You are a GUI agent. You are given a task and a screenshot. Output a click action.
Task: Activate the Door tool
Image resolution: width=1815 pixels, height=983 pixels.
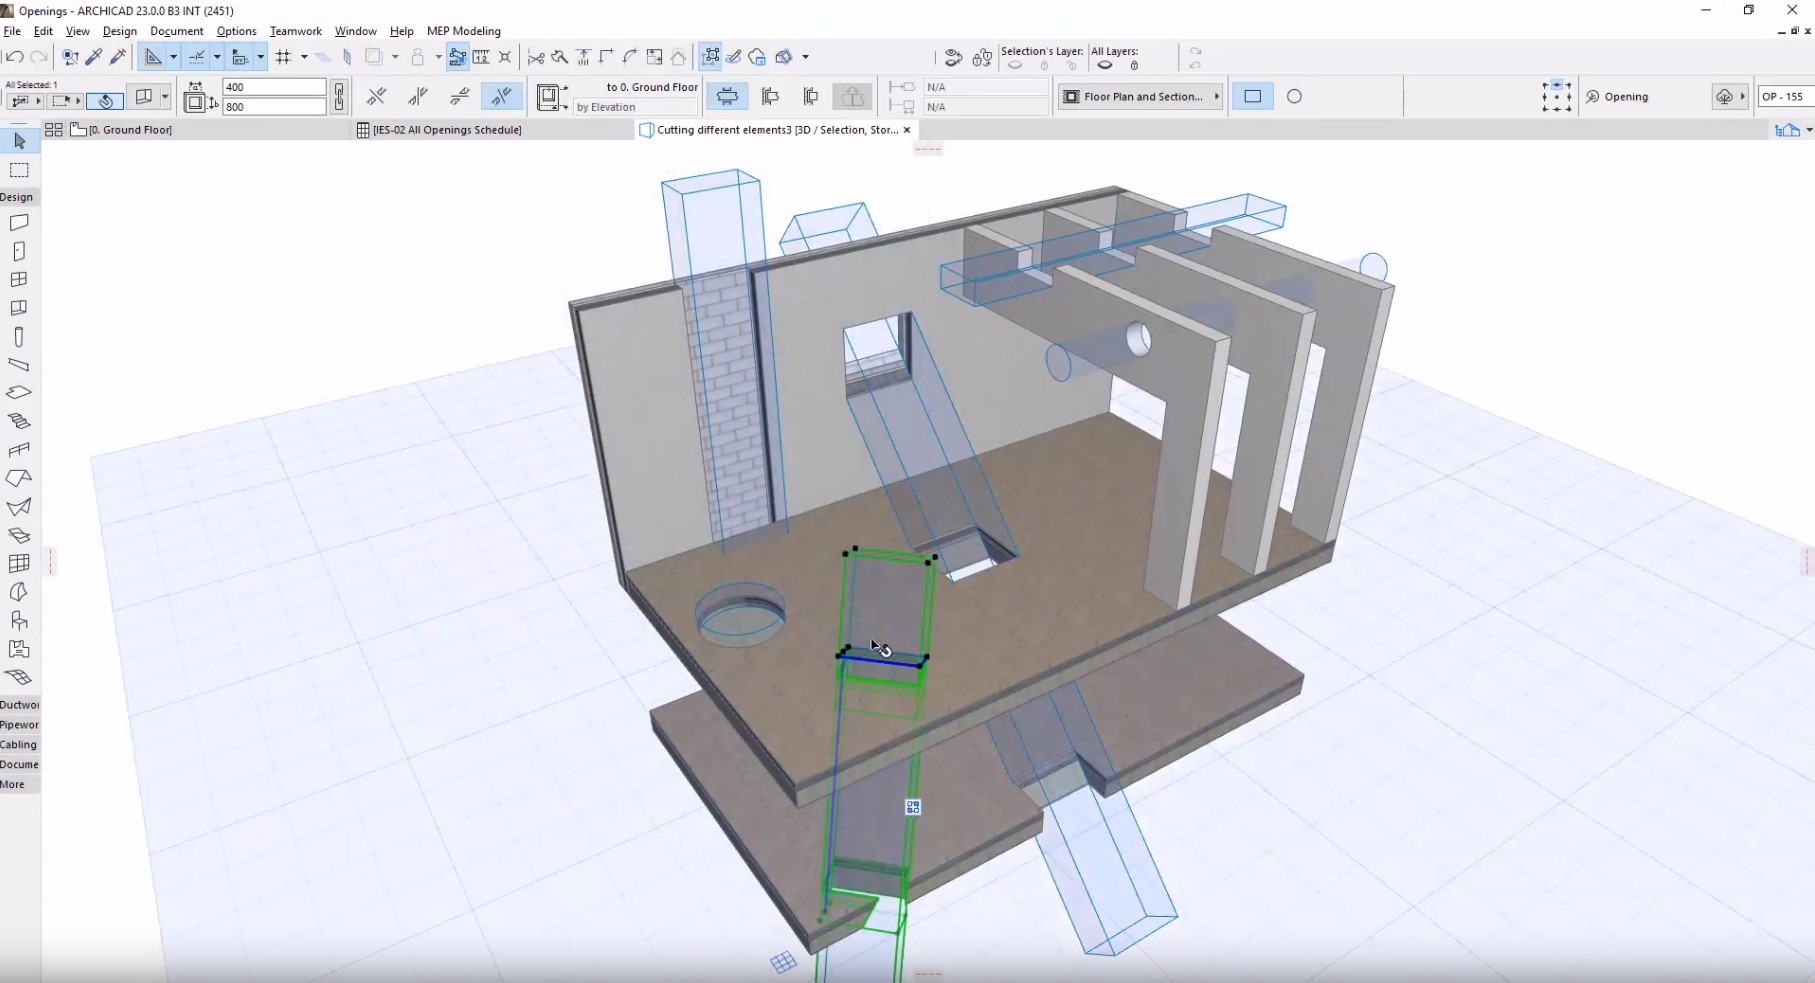coord(19,251)
